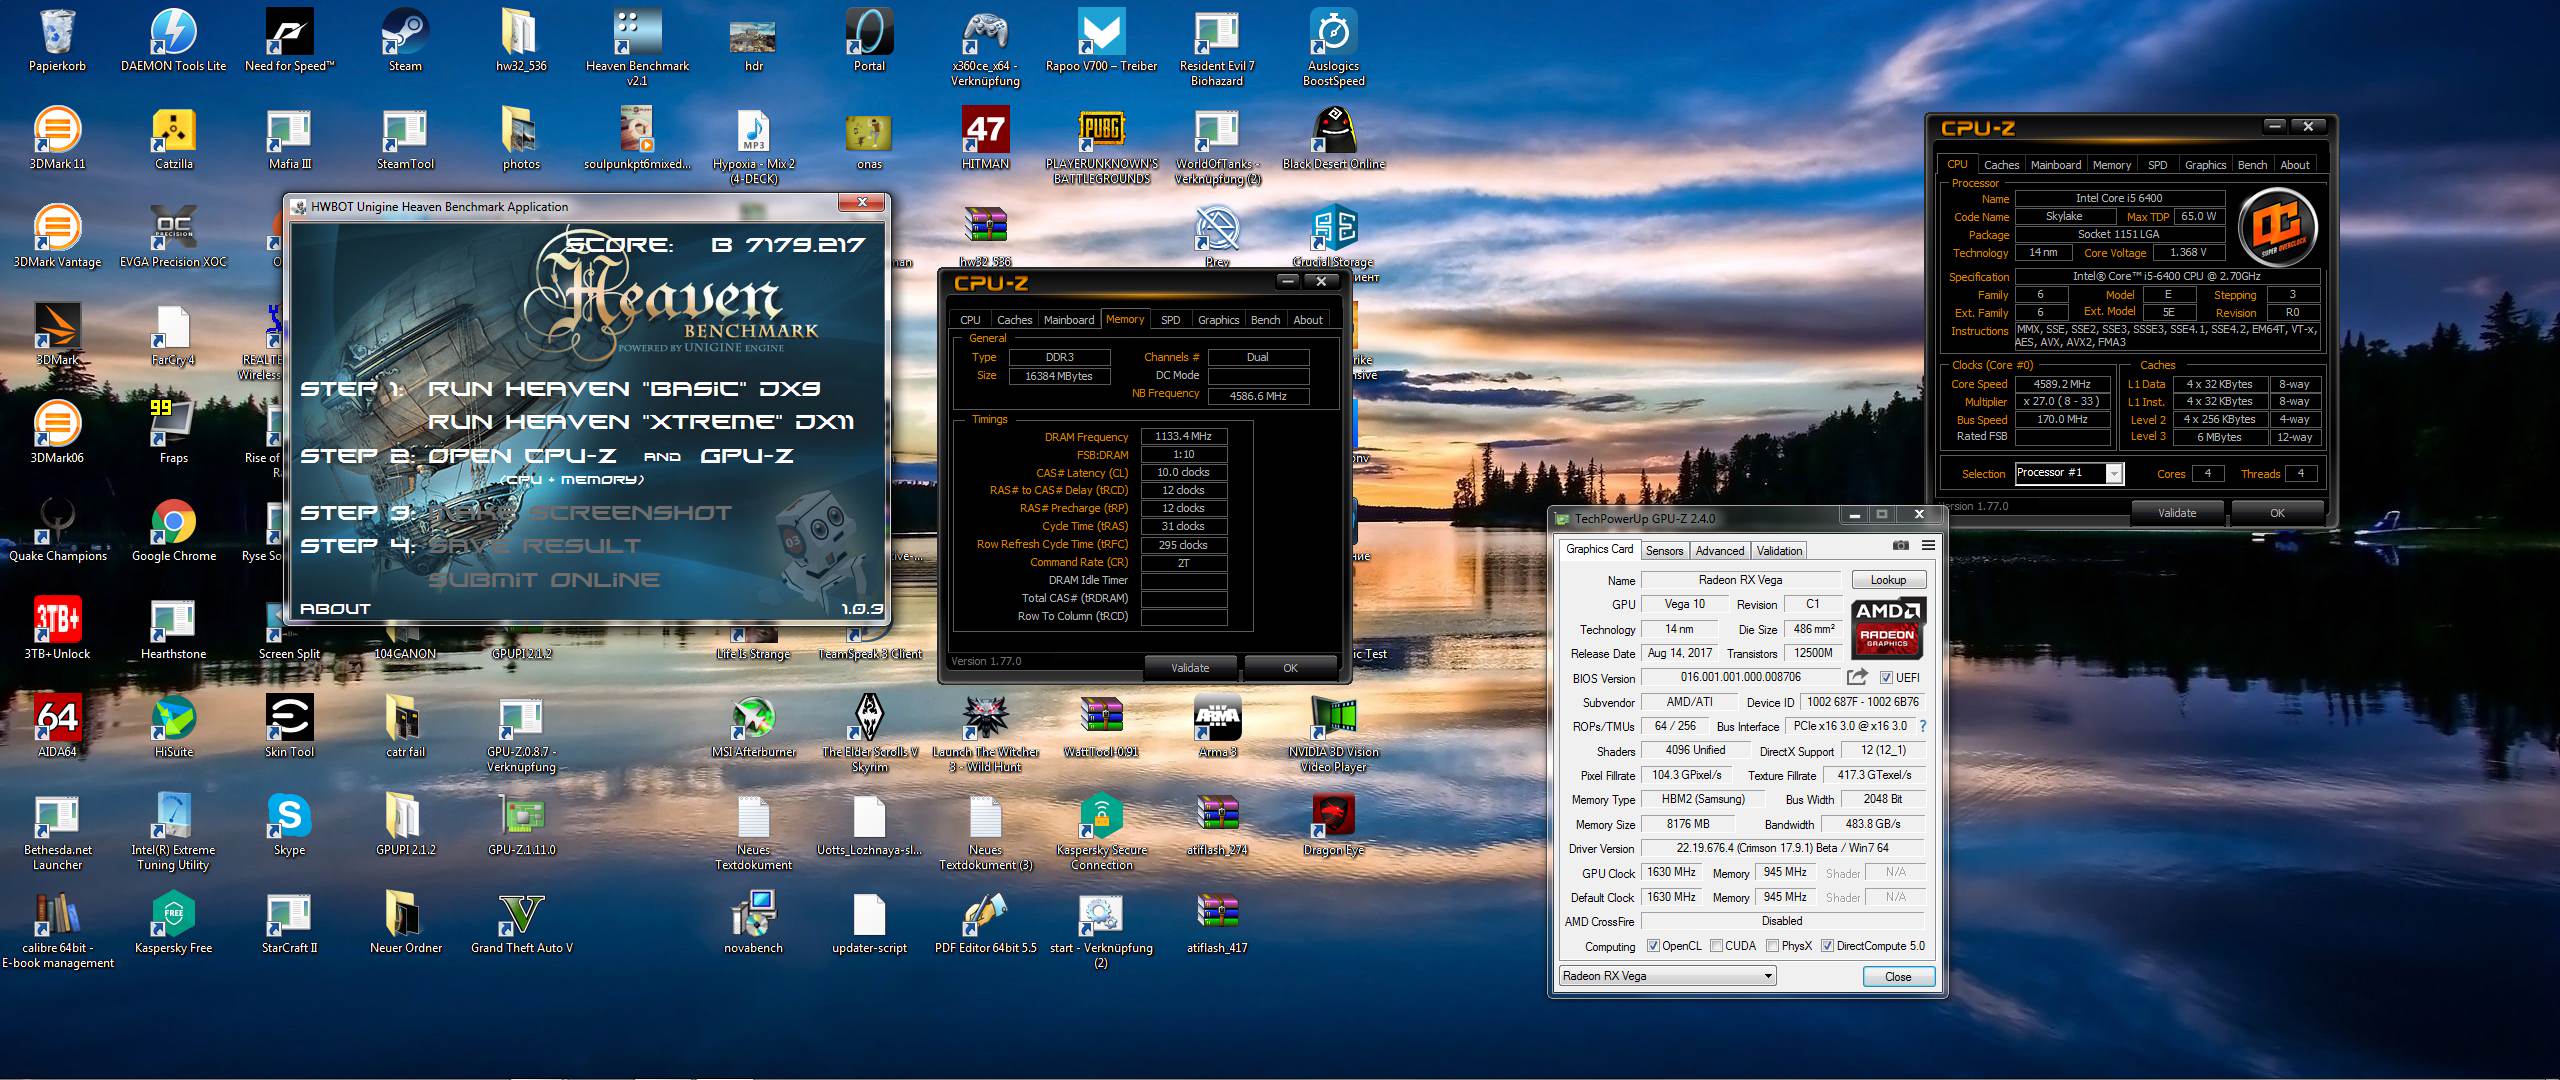
Task: Open Arma 3 desktop icon
Action: click(1217, 726)
